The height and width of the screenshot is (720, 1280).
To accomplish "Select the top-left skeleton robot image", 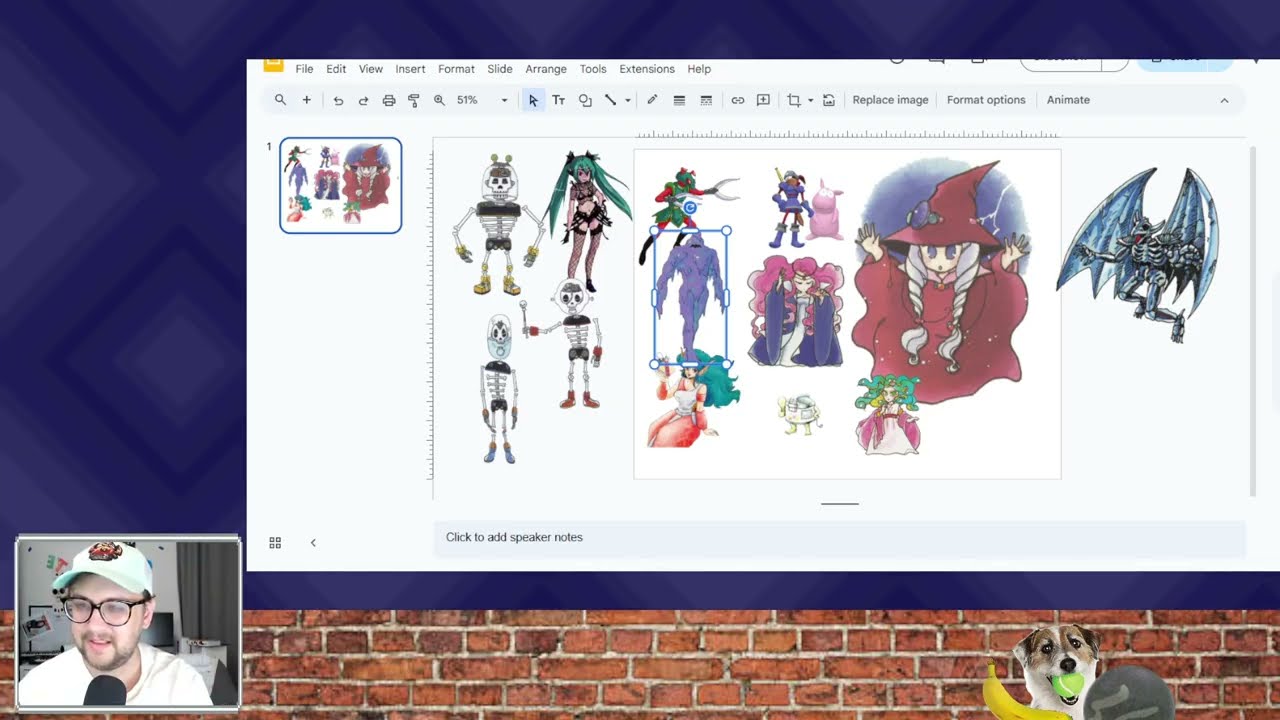I will pos(497,224).
